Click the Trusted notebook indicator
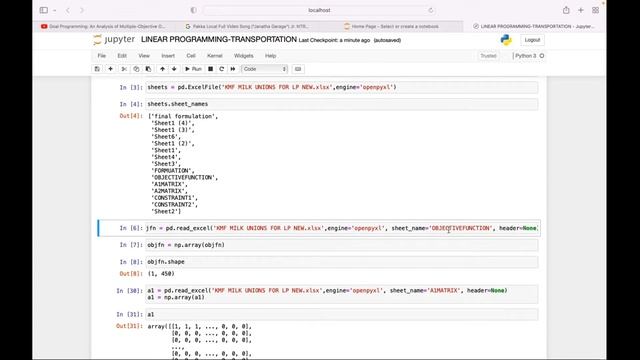This screenshot has width=640, height=360. click(488, 56)
